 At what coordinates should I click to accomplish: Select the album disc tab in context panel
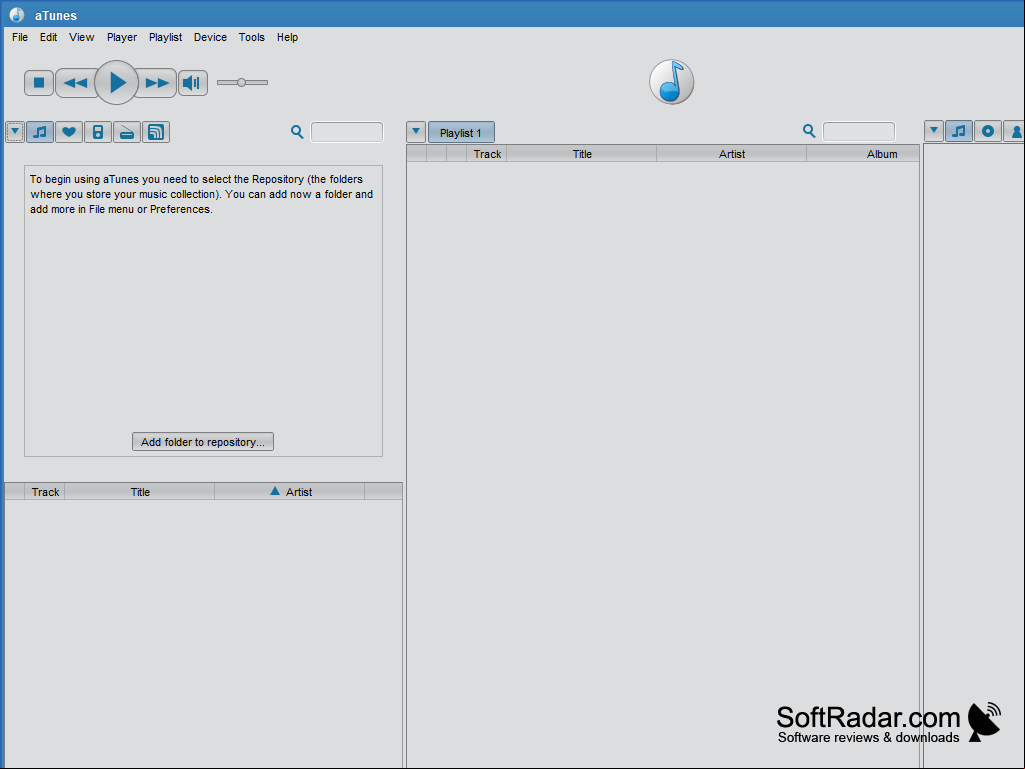tap(988, 131)
